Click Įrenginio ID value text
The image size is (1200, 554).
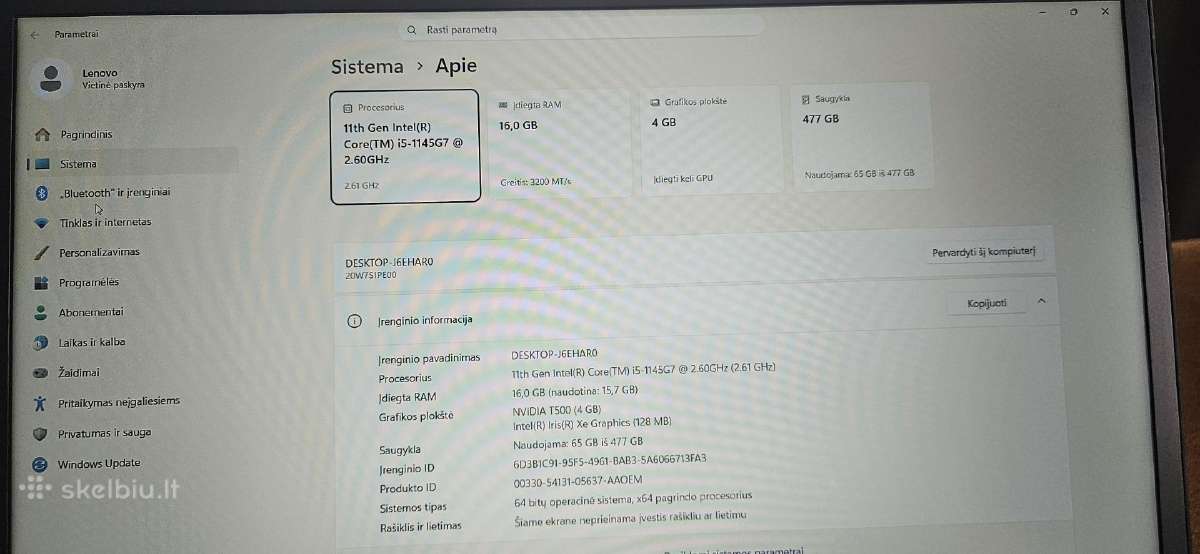click(x=610, y=459)
